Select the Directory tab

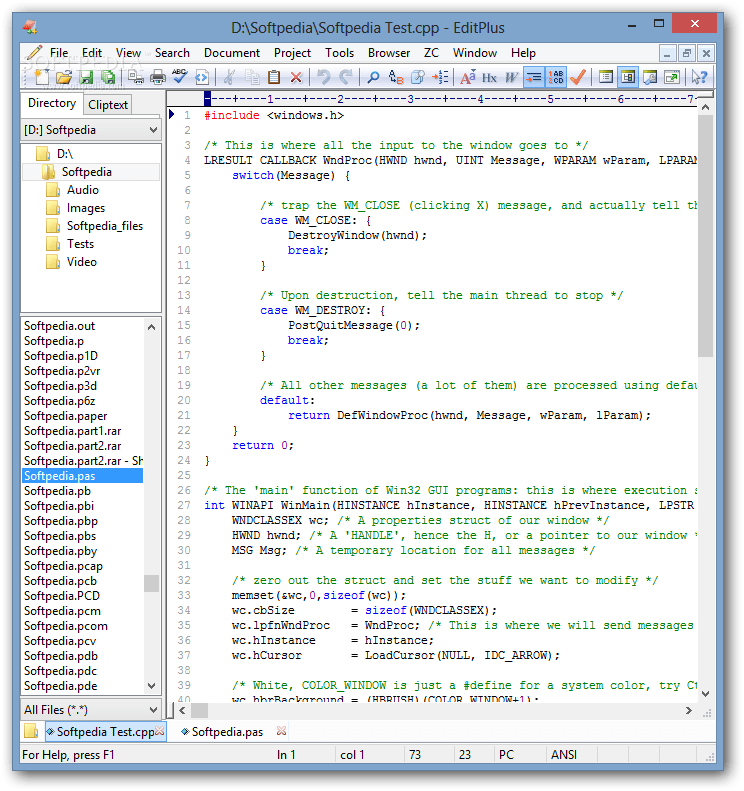pyautogui.click(x=51, y=103)
